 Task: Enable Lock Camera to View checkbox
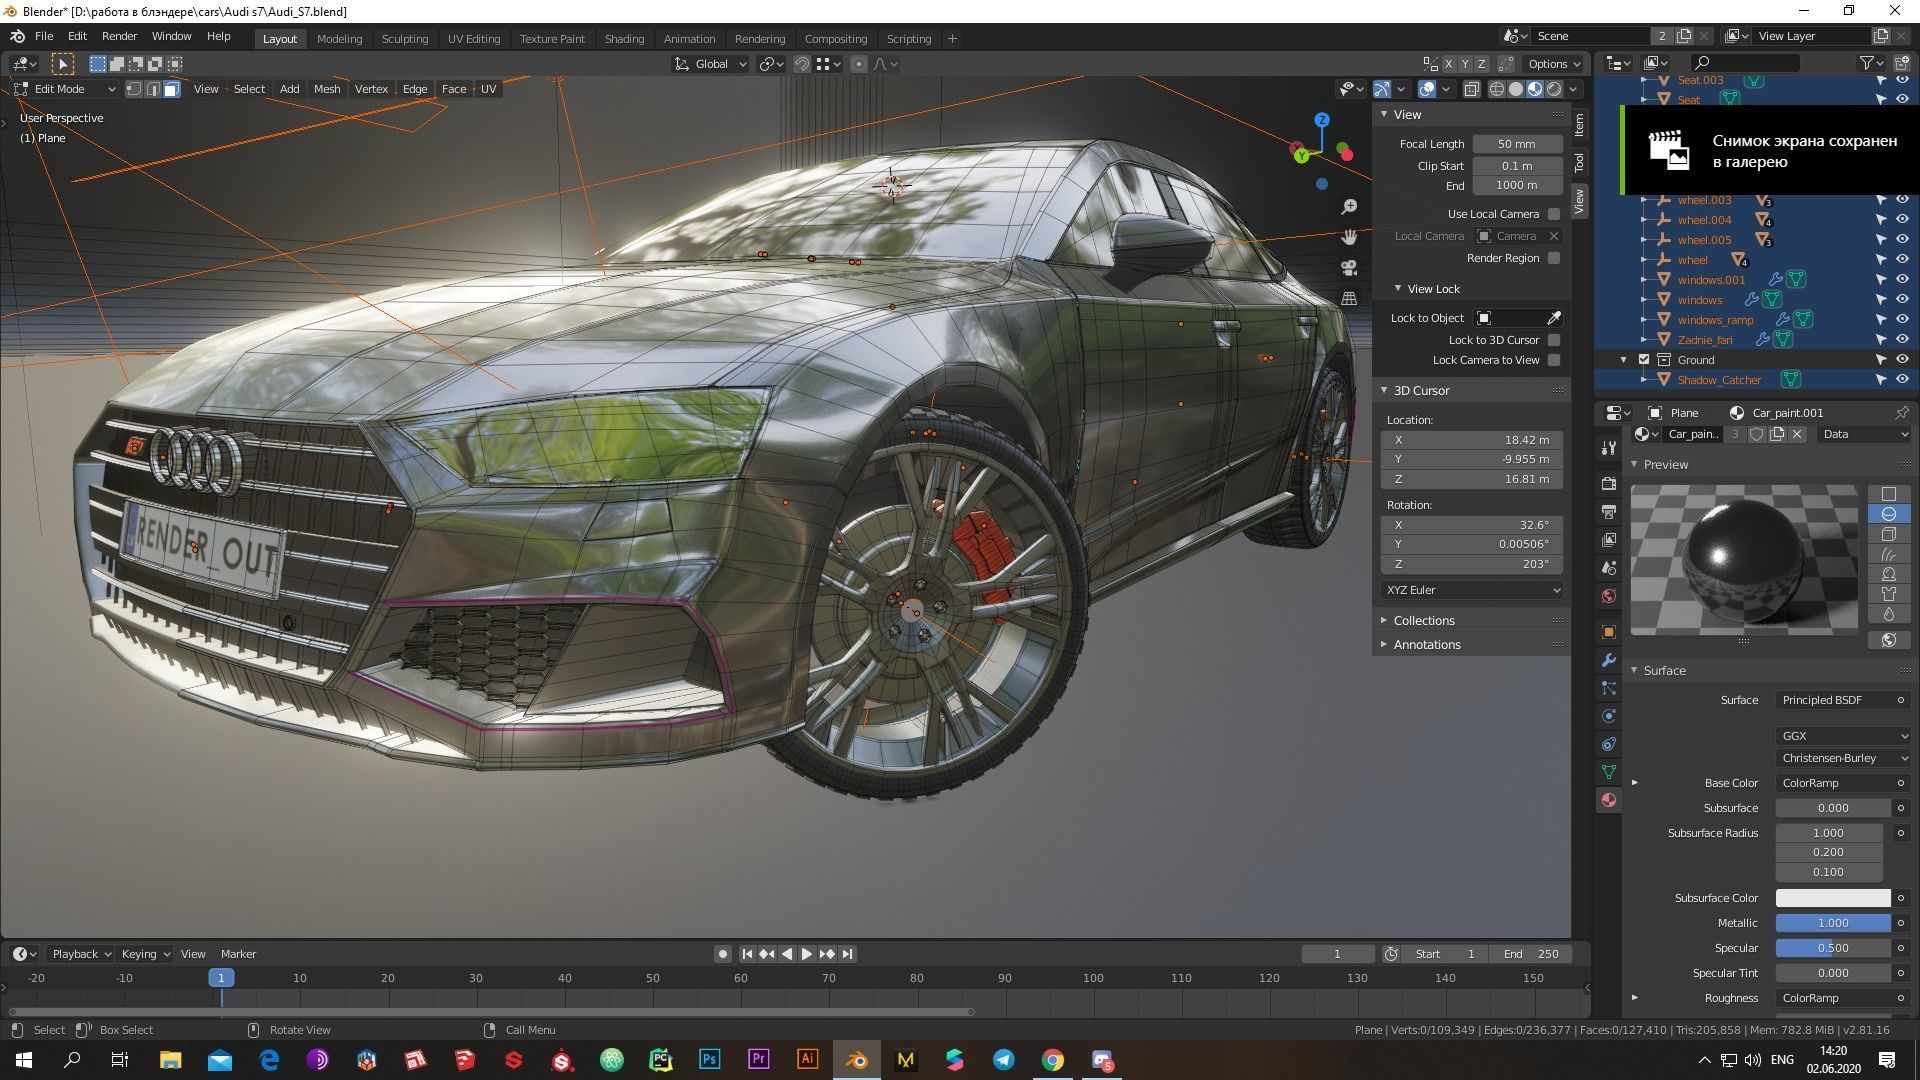[x=1554, y=360]
